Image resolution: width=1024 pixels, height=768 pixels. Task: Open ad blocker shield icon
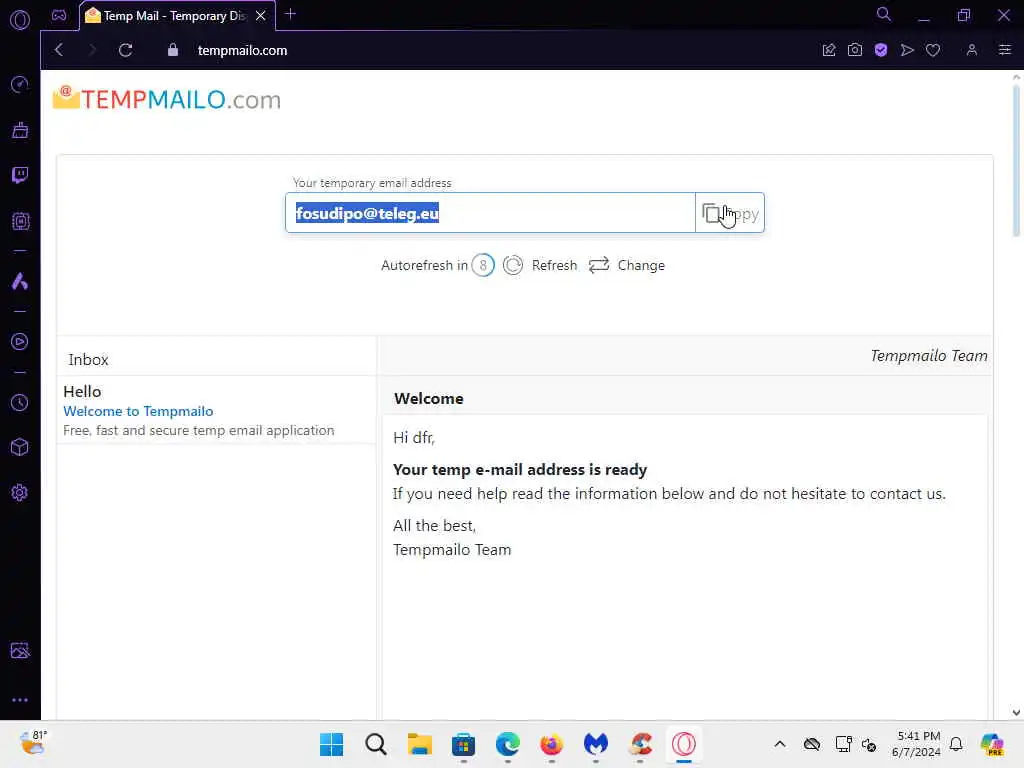coord(881,50)
